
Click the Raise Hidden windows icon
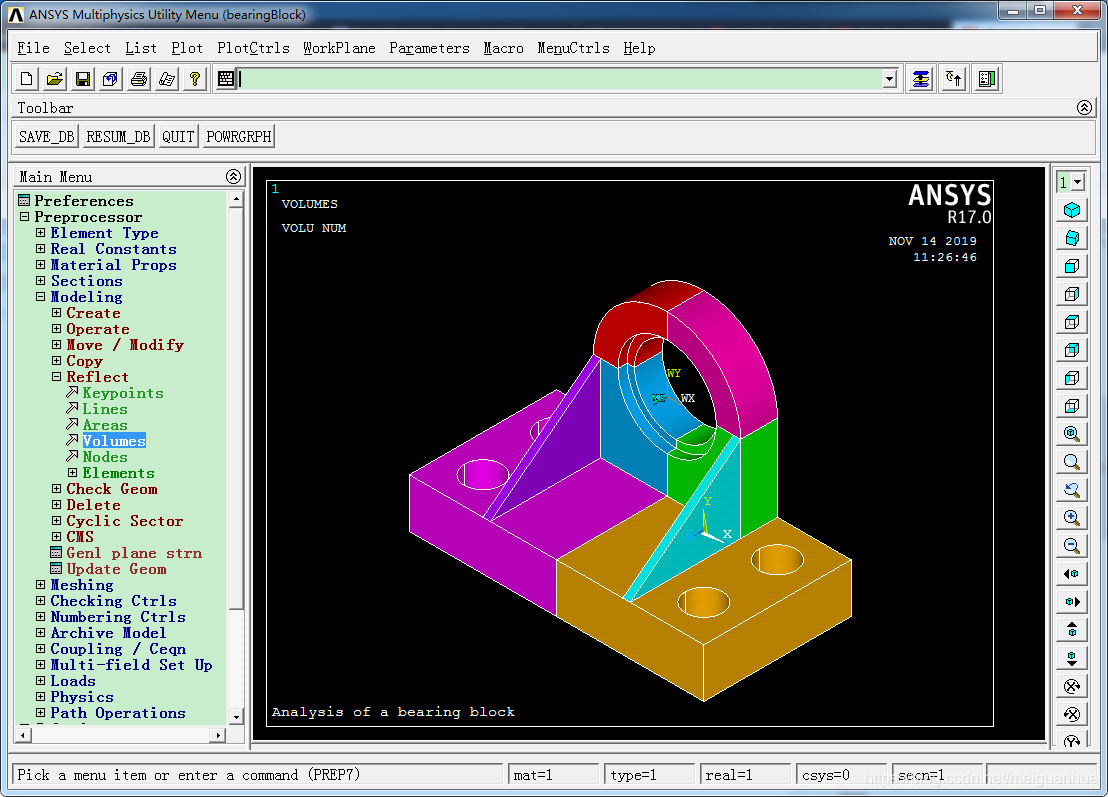(x=921, y=79)
